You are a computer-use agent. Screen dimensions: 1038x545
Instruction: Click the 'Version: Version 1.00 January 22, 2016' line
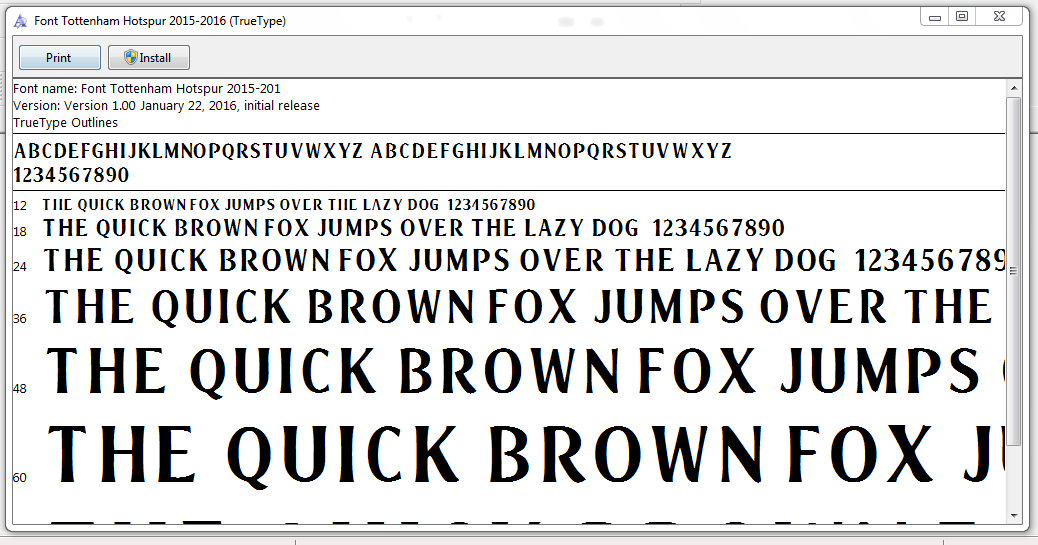click(x=166, y=106)
